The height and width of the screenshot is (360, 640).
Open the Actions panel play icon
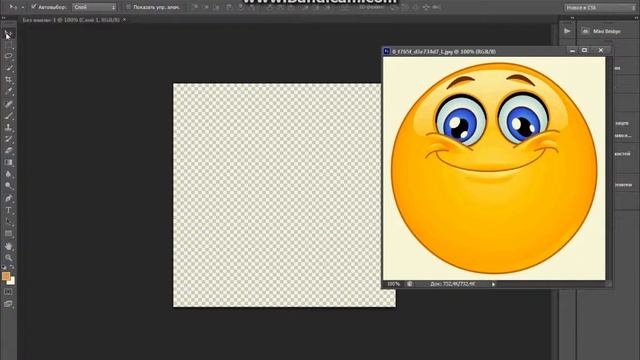pos(567,31)
